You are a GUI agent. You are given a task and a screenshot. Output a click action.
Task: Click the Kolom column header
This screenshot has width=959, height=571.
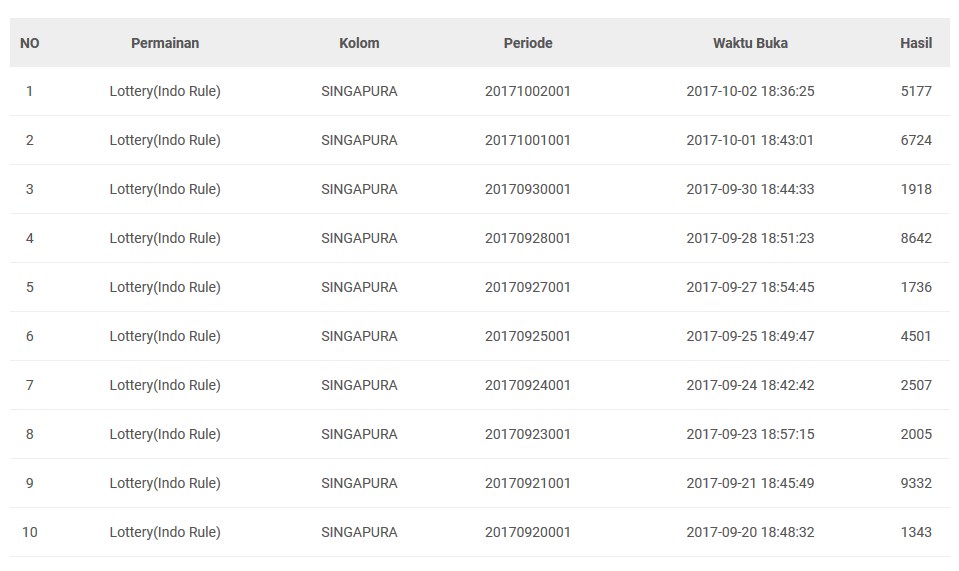359,43
